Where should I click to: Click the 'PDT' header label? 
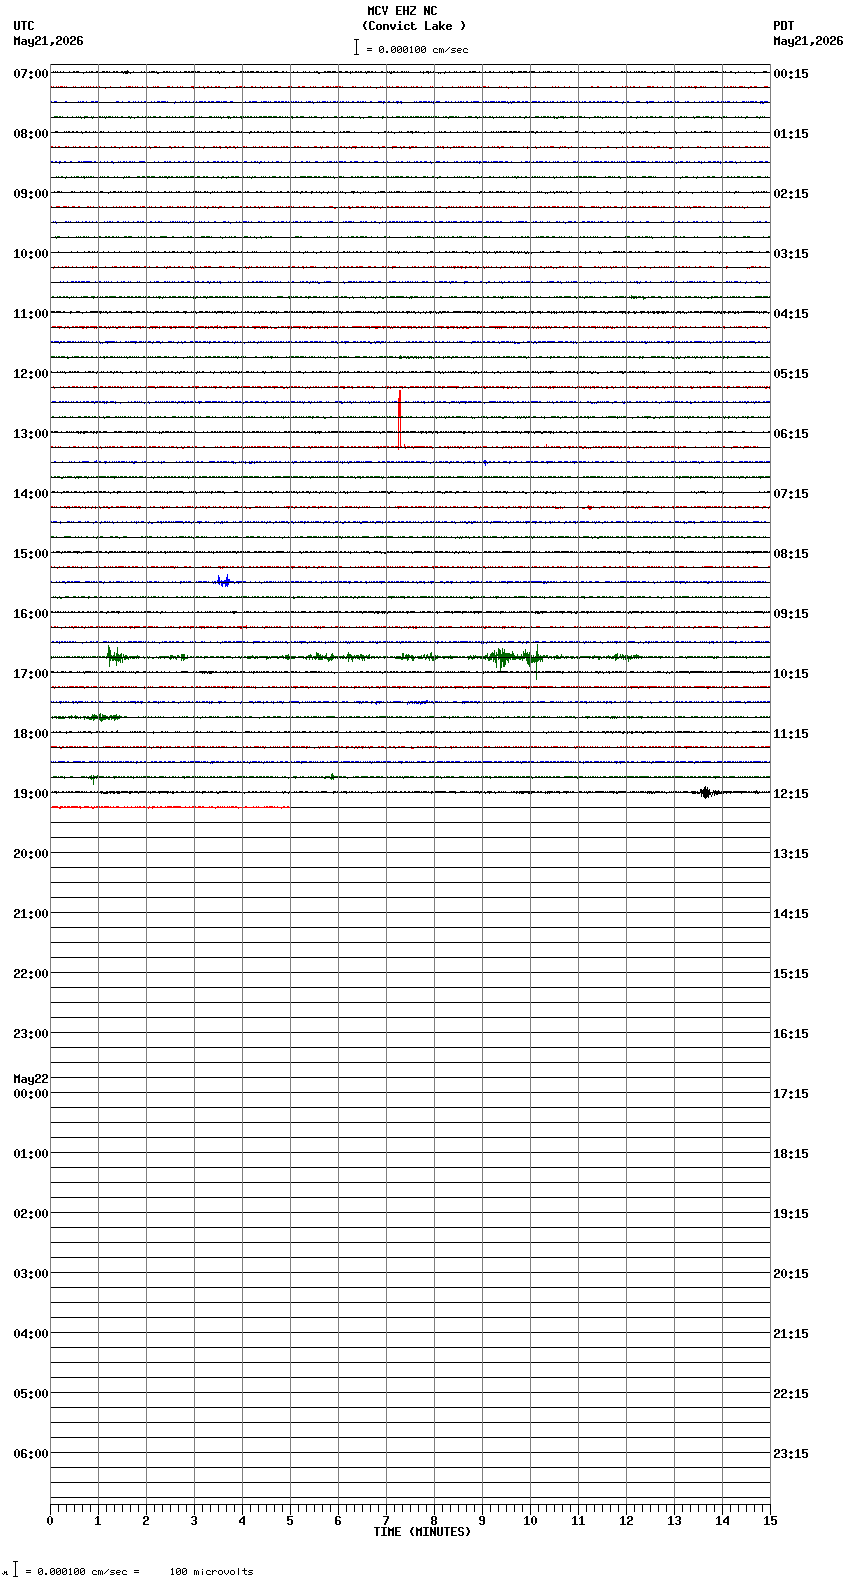tap(784, 26)
